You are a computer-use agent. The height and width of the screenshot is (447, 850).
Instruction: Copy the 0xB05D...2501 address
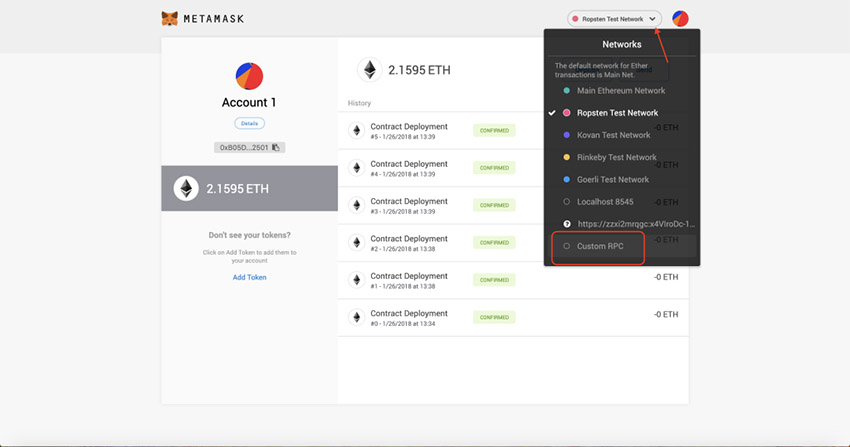click(x=276, y=147)
